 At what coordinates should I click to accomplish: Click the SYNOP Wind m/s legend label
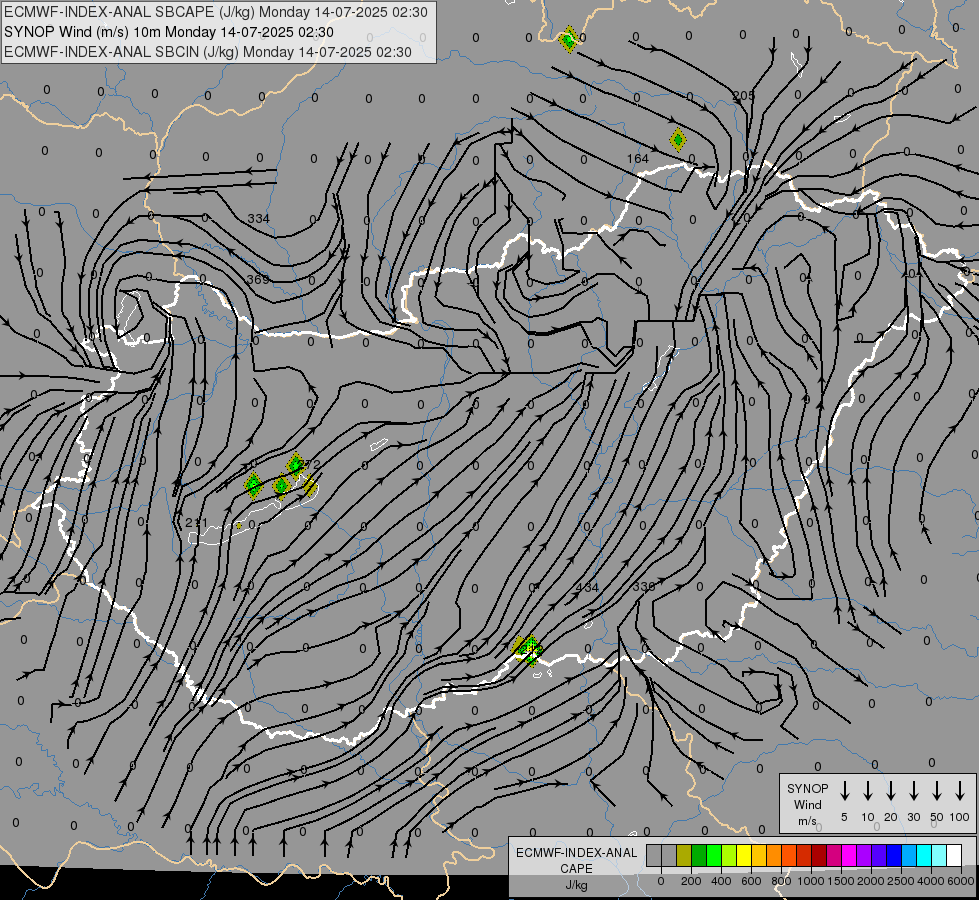807,804
